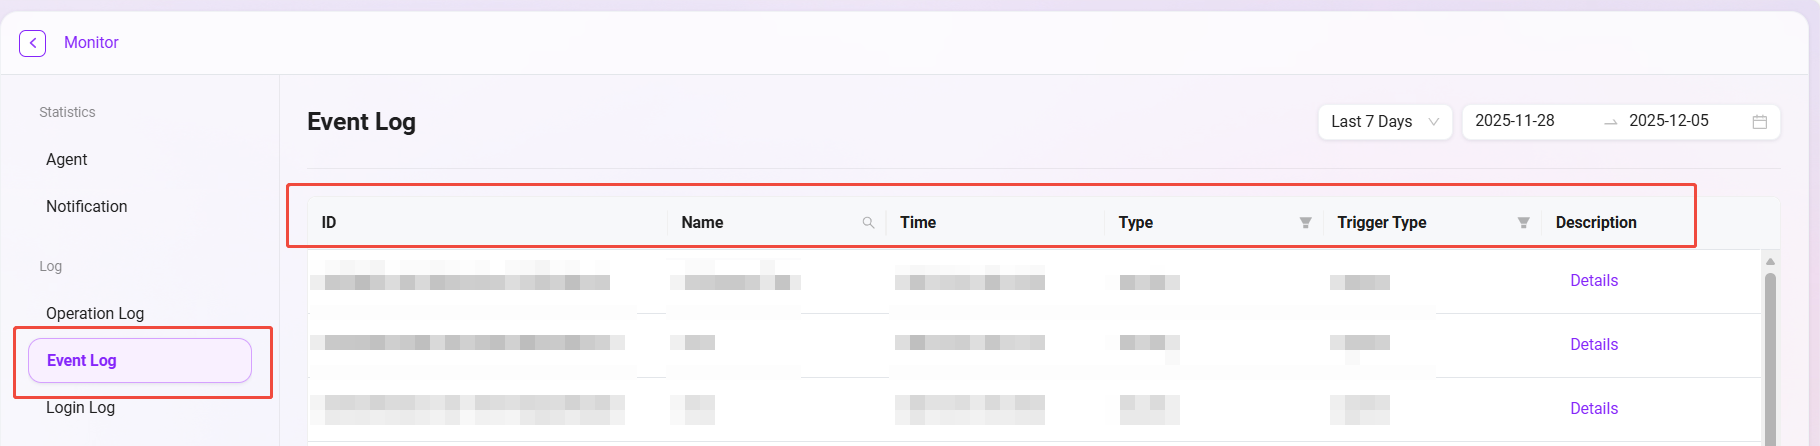Click the Monitor title in header
This screenshot has width=1820, height=446.
(x=91, y=43)
